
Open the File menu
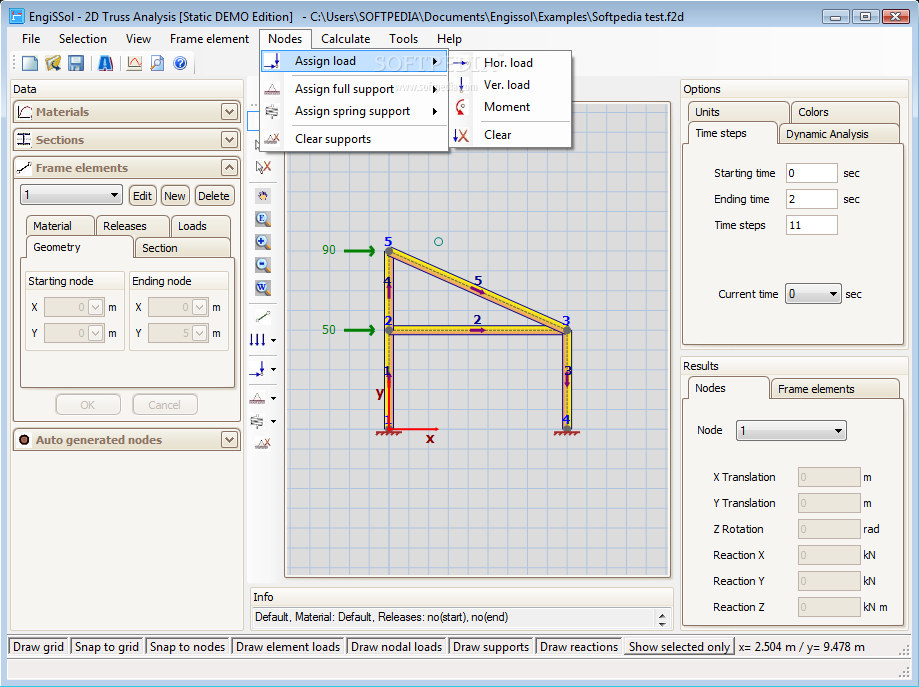31,39
